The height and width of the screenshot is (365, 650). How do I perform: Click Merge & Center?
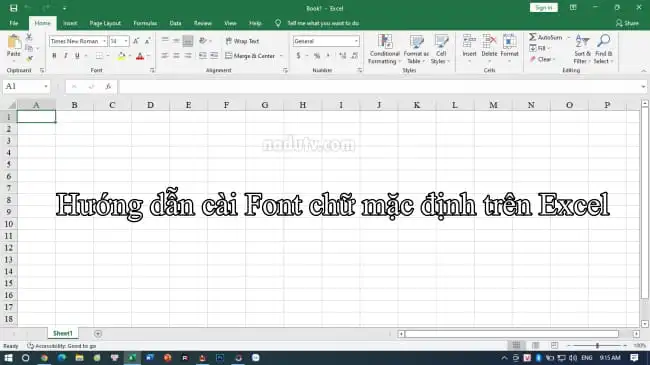250,56
